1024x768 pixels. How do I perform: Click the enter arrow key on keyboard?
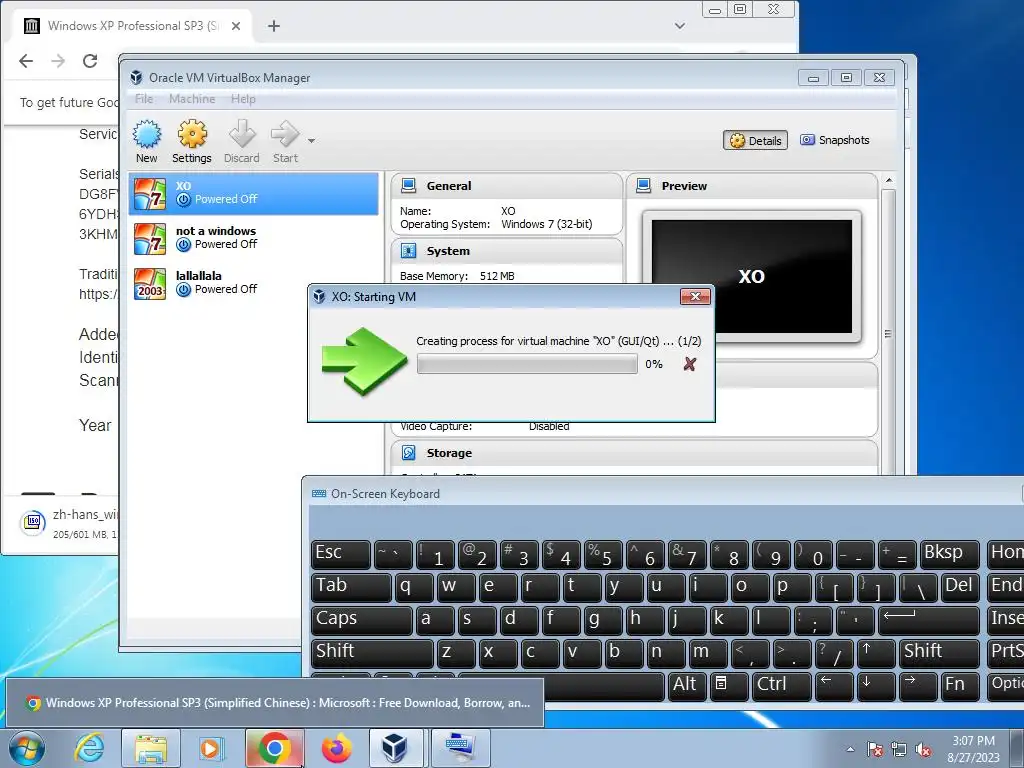click(x=929, y=619)
